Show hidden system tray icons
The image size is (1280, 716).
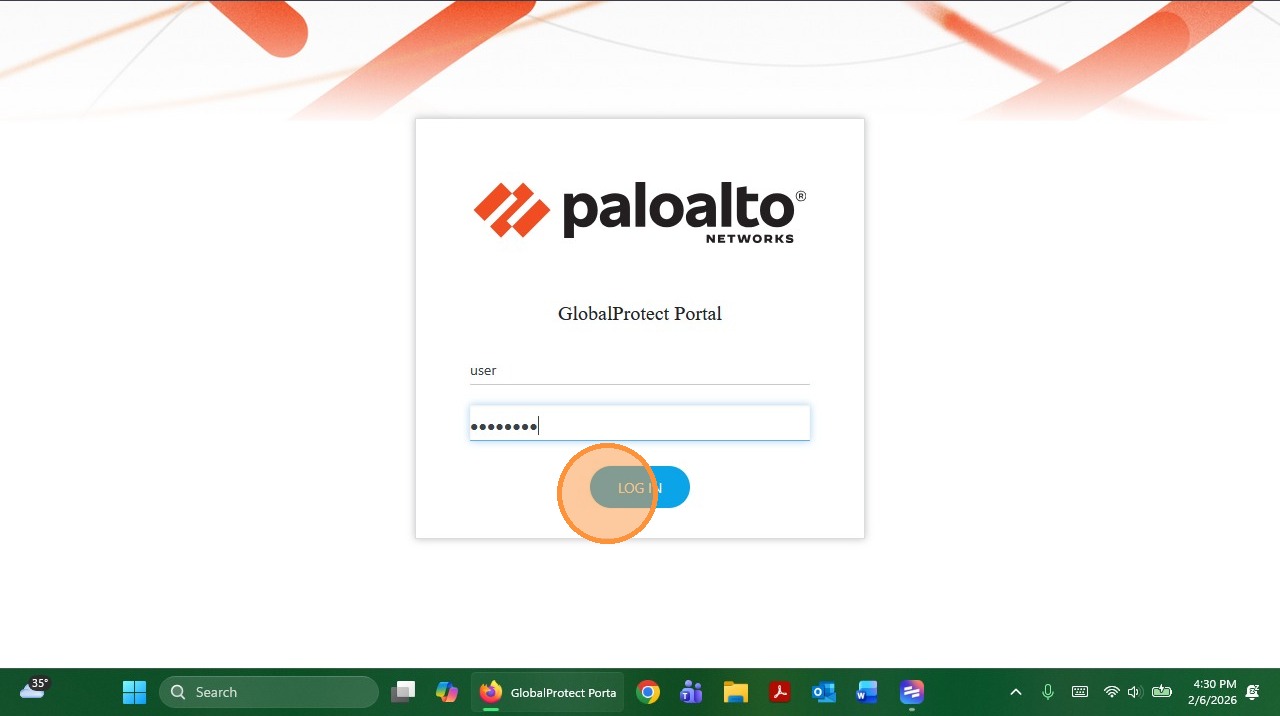coord(1016,692)
